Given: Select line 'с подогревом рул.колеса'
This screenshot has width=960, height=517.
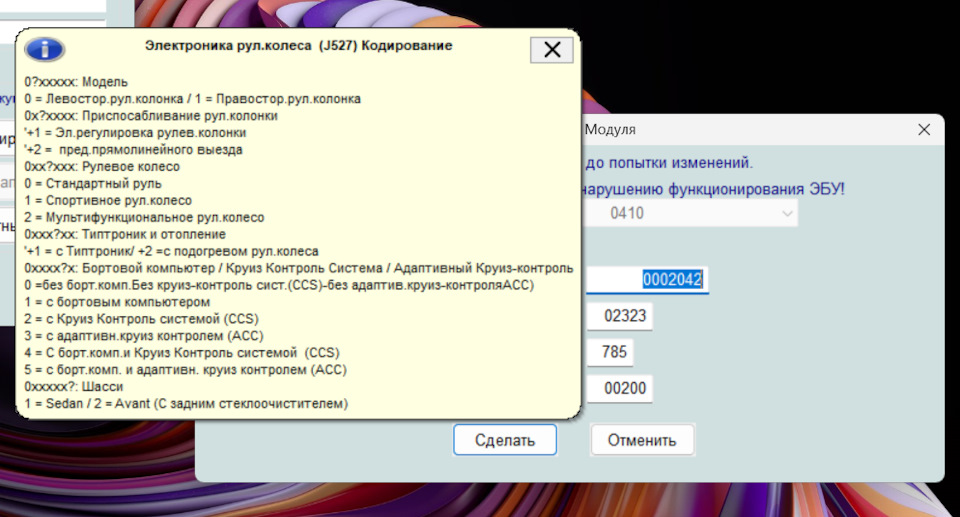Looking at the screenshot, I should pos(171,252).
